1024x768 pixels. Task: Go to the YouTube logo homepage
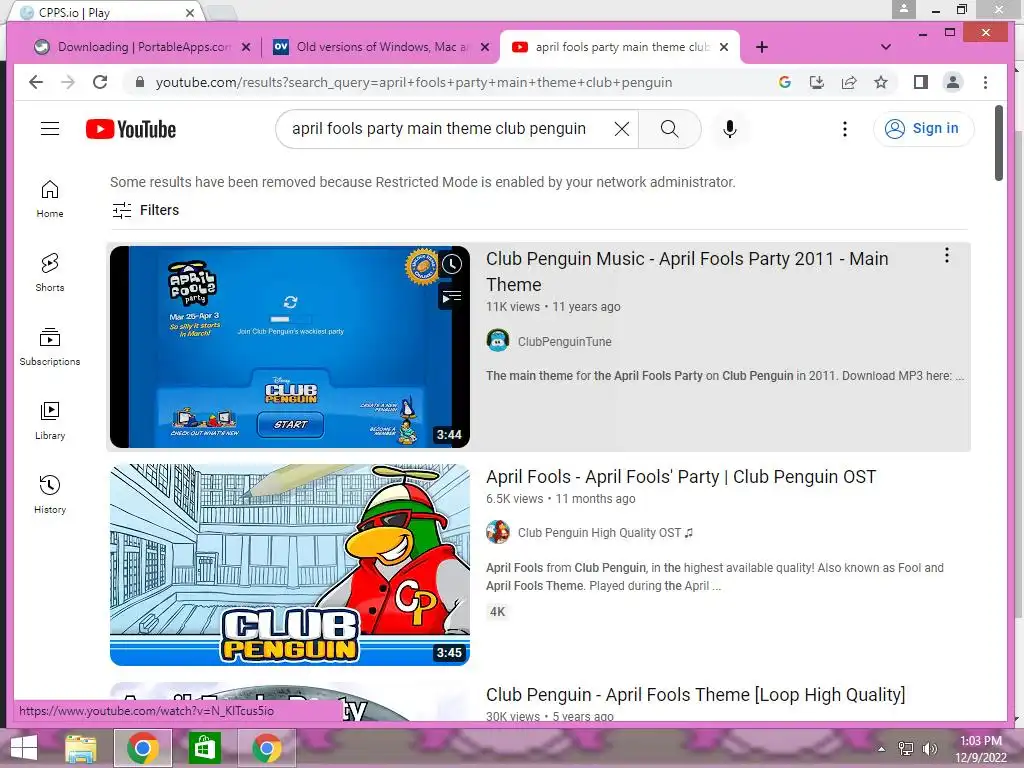(131, 129)
